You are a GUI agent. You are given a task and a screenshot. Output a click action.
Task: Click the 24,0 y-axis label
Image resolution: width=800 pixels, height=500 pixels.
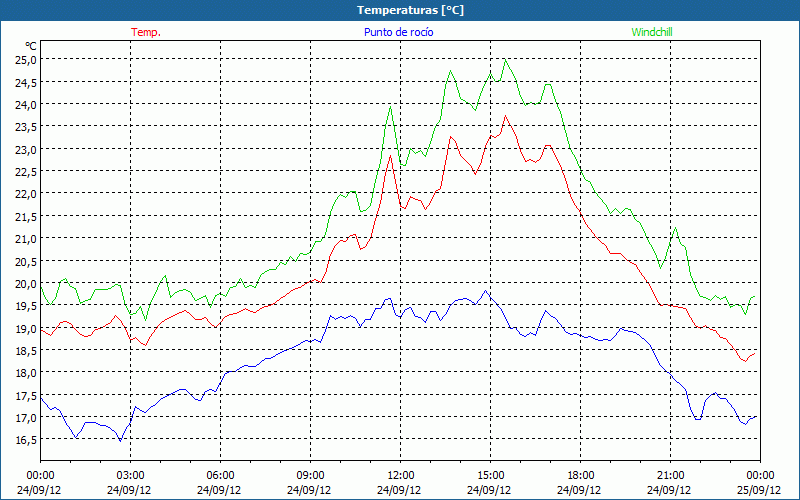click(x=26, y=105)
